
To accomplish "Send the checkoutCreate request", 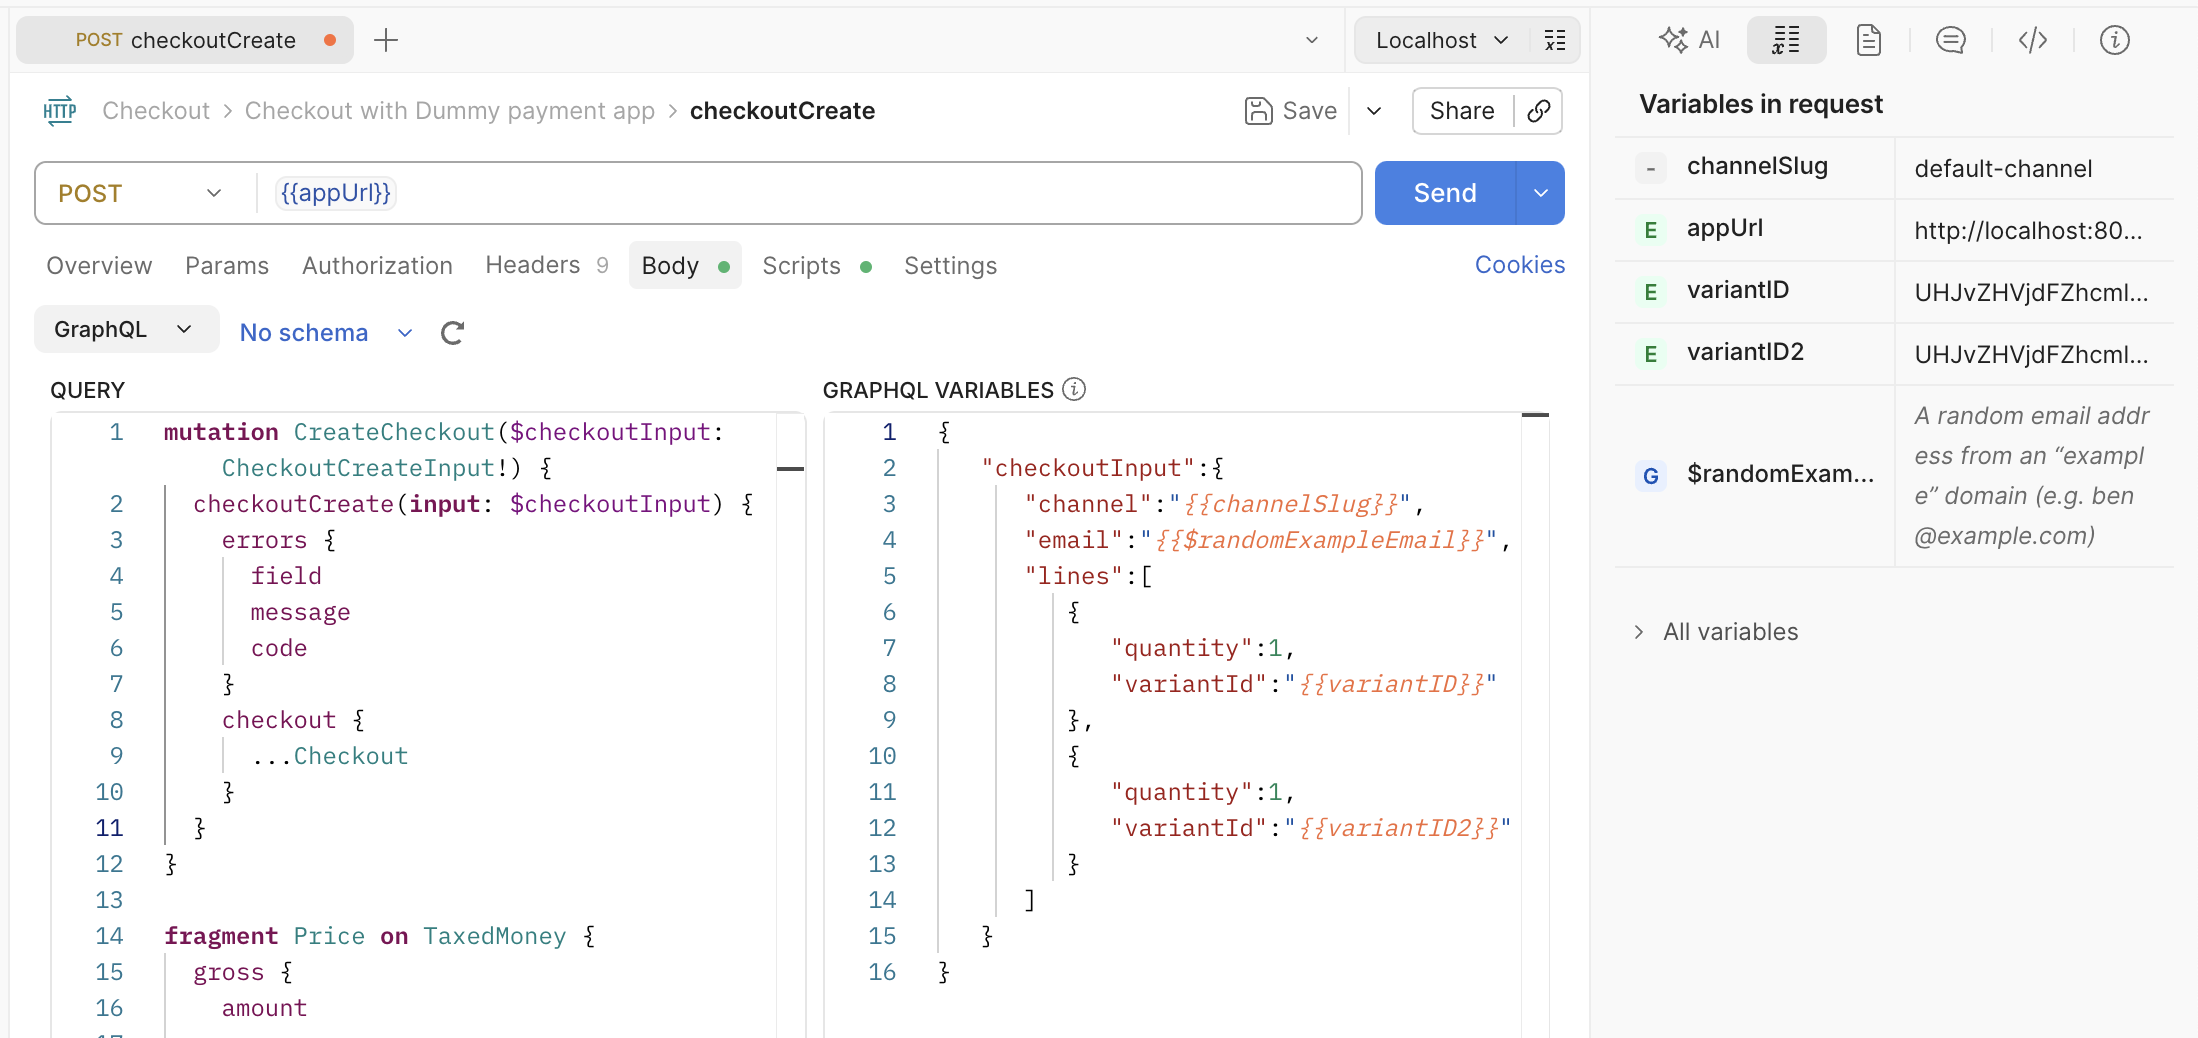I will pyautogui.click(x=1444, y=192).
